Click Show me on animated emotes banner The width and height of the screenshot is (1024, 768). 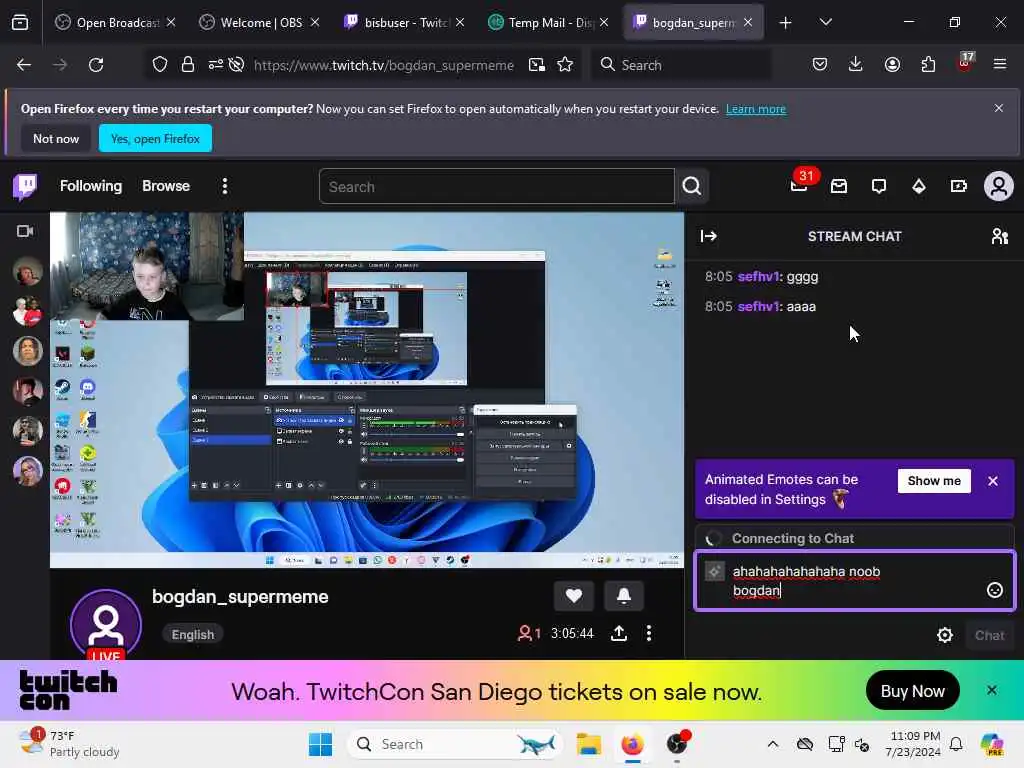click(x=934, y=481)
